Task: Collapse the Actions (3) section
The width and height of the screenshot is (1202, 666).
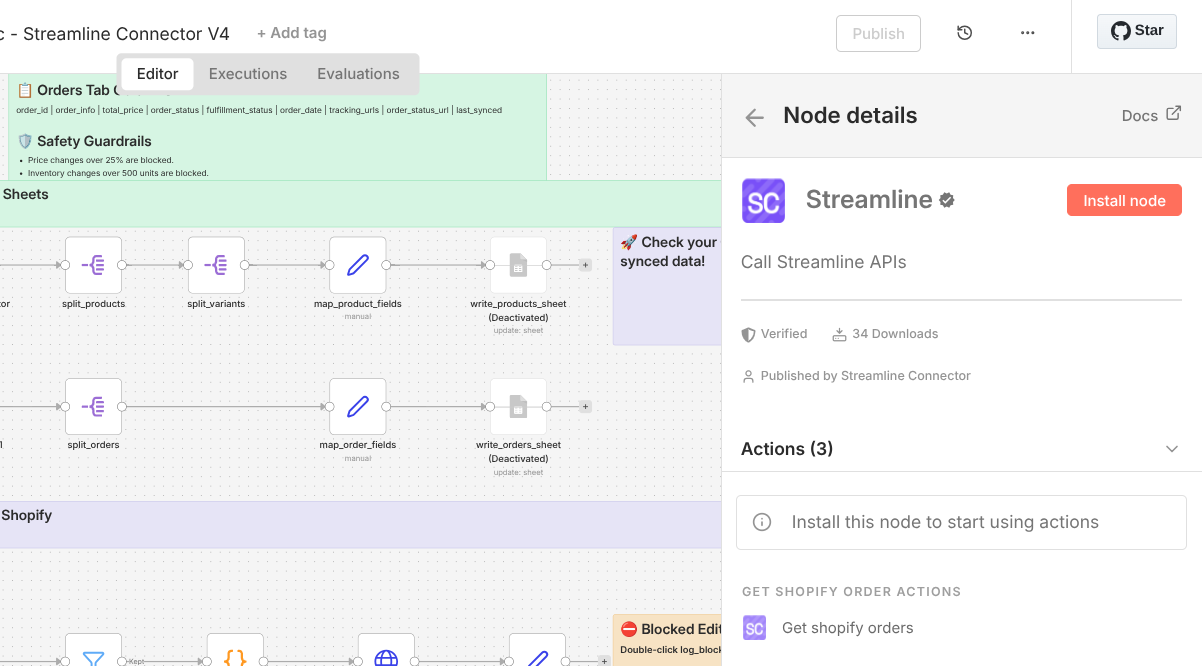Action: pos(1171,449)
